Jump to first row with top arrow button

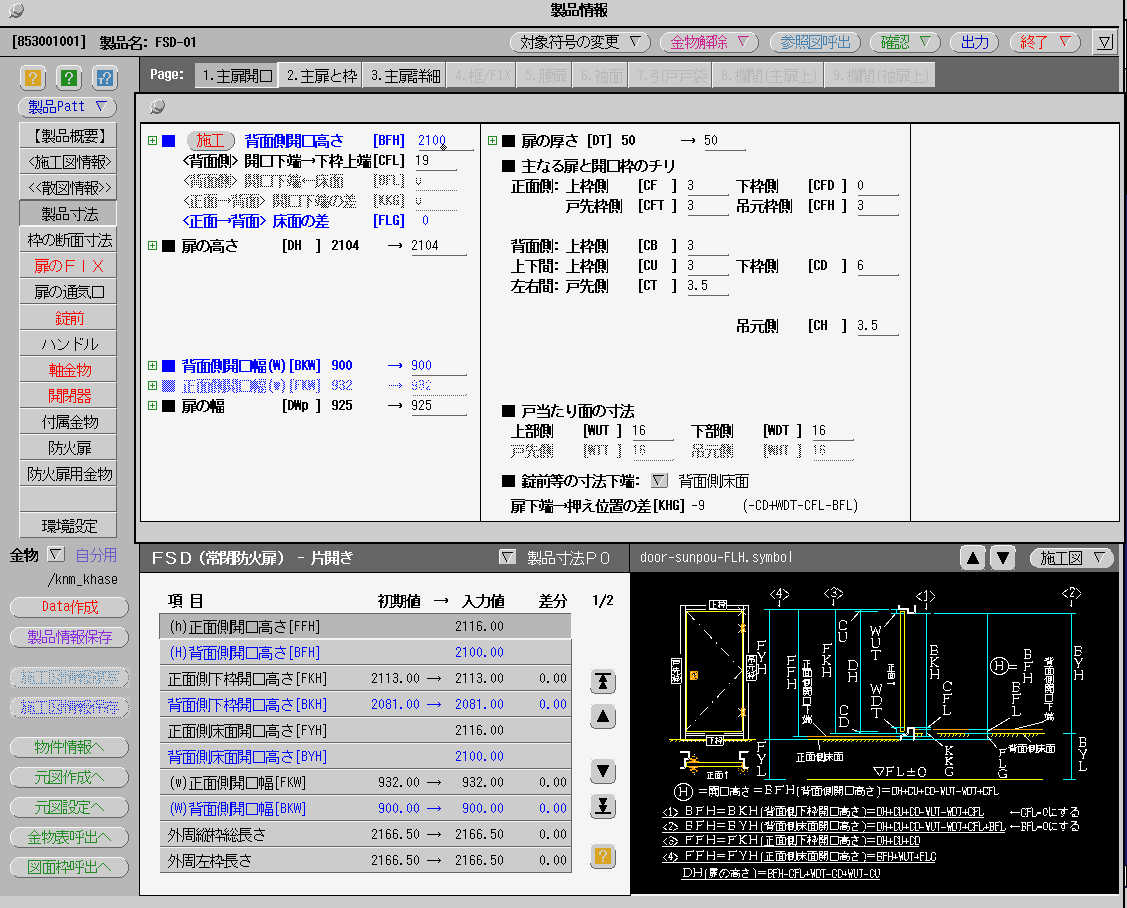(x=602, y=681)
